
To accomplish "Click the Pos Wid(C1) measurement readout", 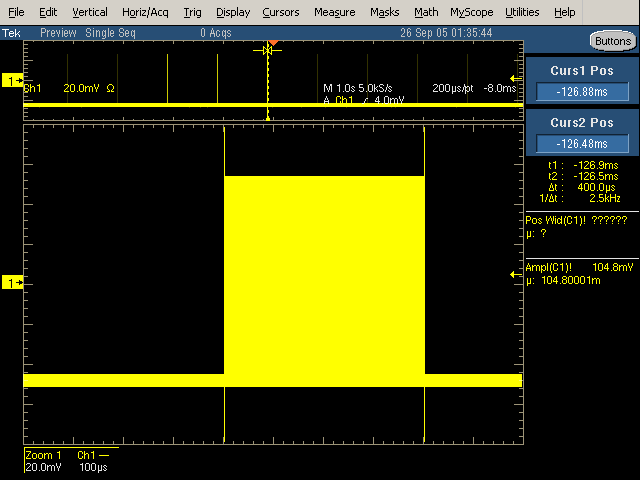I will point(580,225).
